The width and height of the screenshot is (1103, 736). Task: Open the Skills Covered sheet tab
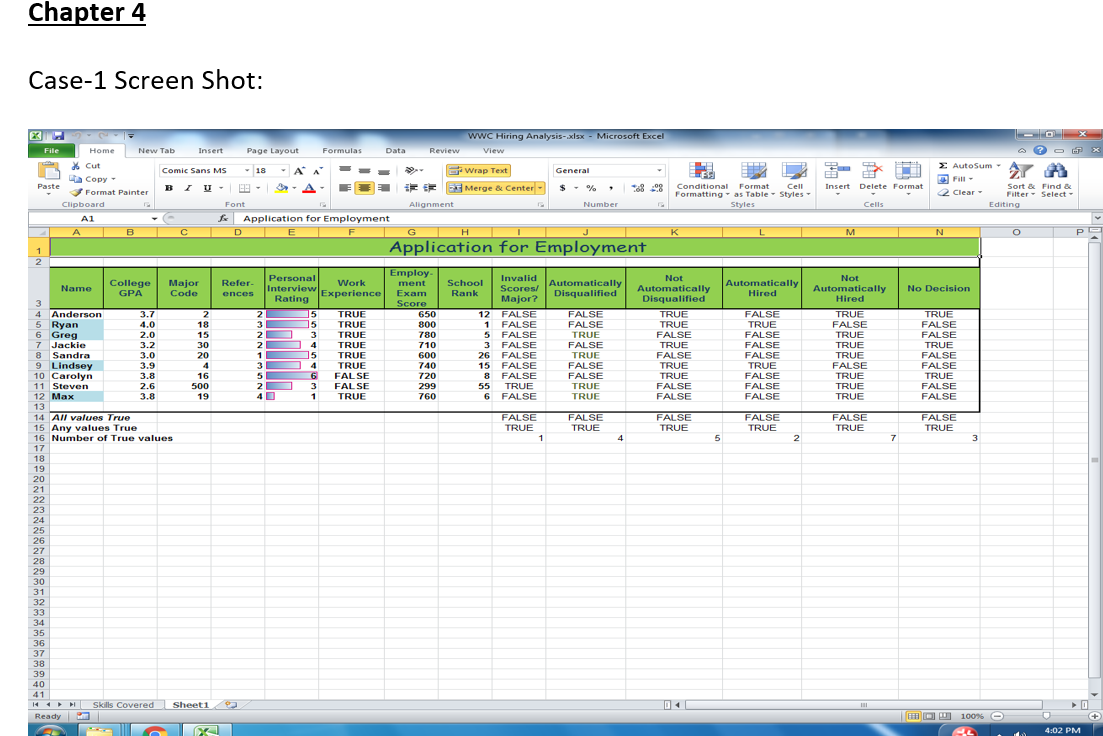tap(123, 705)
